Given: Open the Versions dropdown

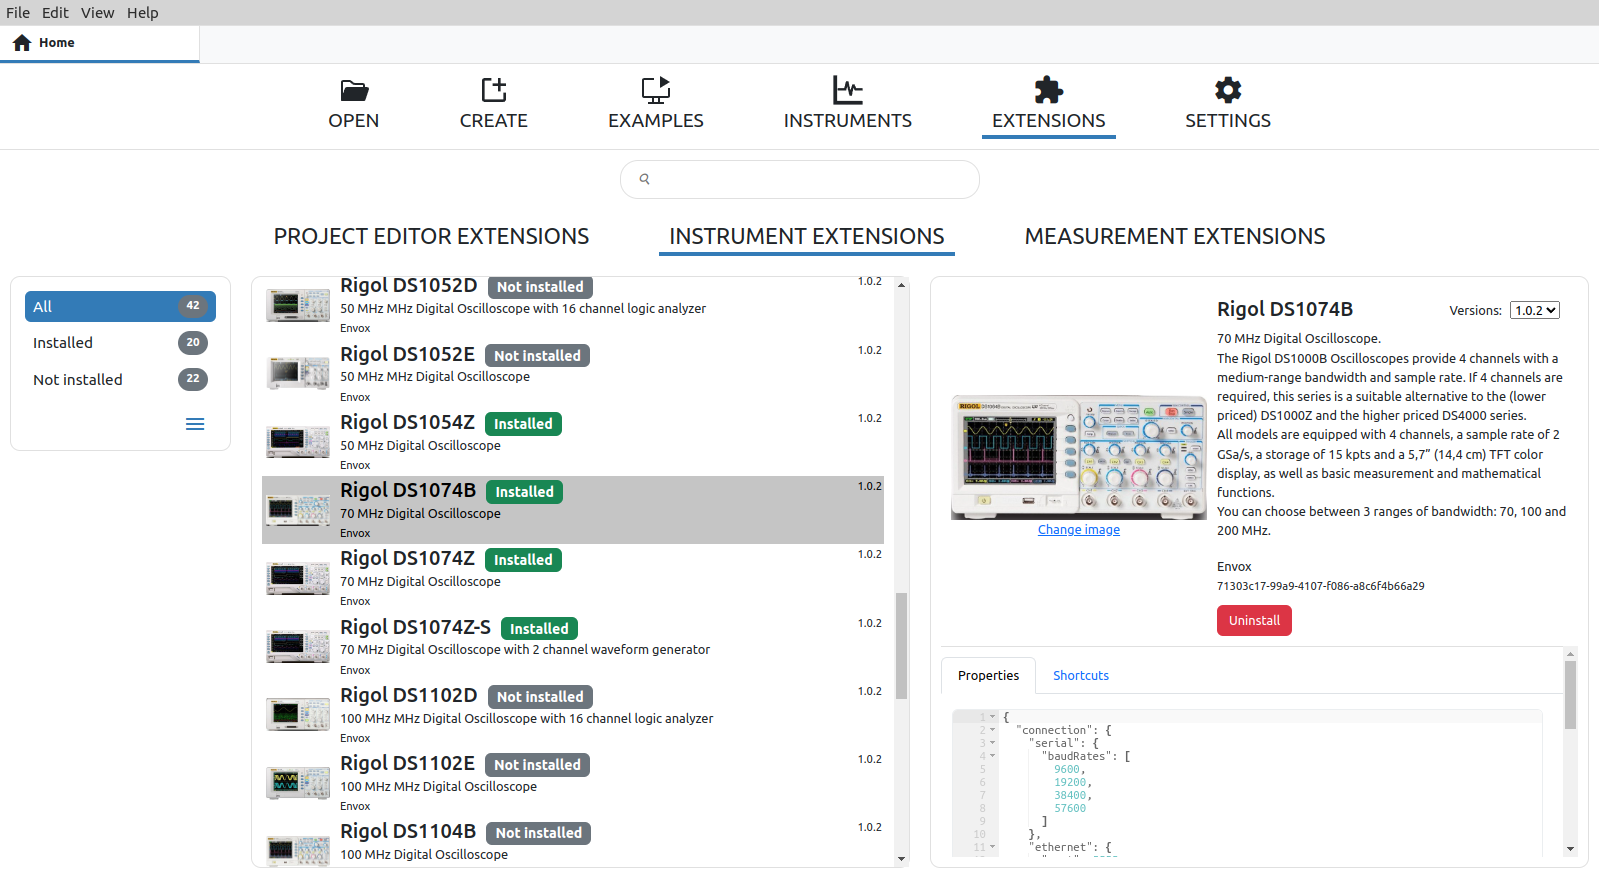Looking at the screenshot, I should point(1534,311).
